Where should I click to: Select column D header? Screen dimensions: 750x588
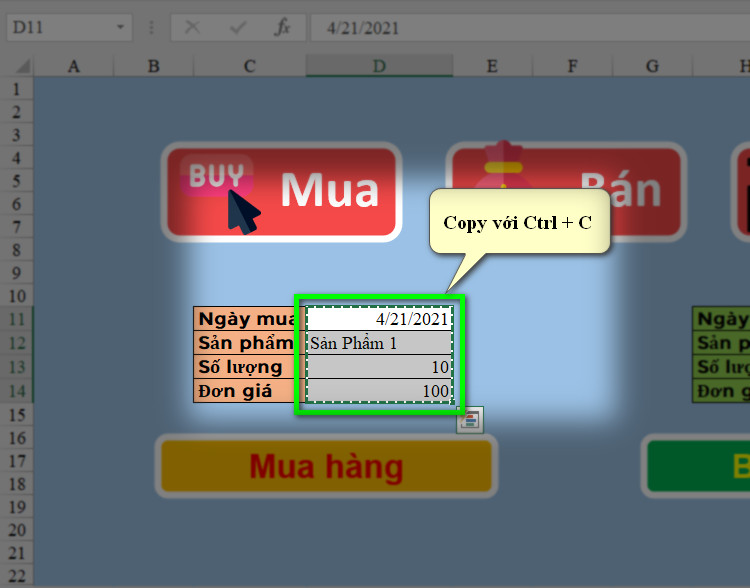pyautogui.click(x=379, y=66)
